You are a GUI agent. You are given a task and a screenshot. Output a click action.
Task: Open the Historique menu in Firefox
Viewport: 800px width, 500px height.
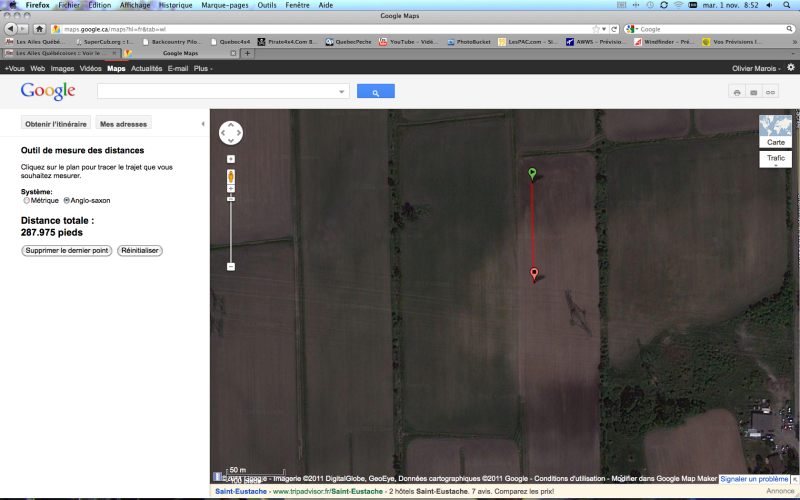(x=175, y=5)
